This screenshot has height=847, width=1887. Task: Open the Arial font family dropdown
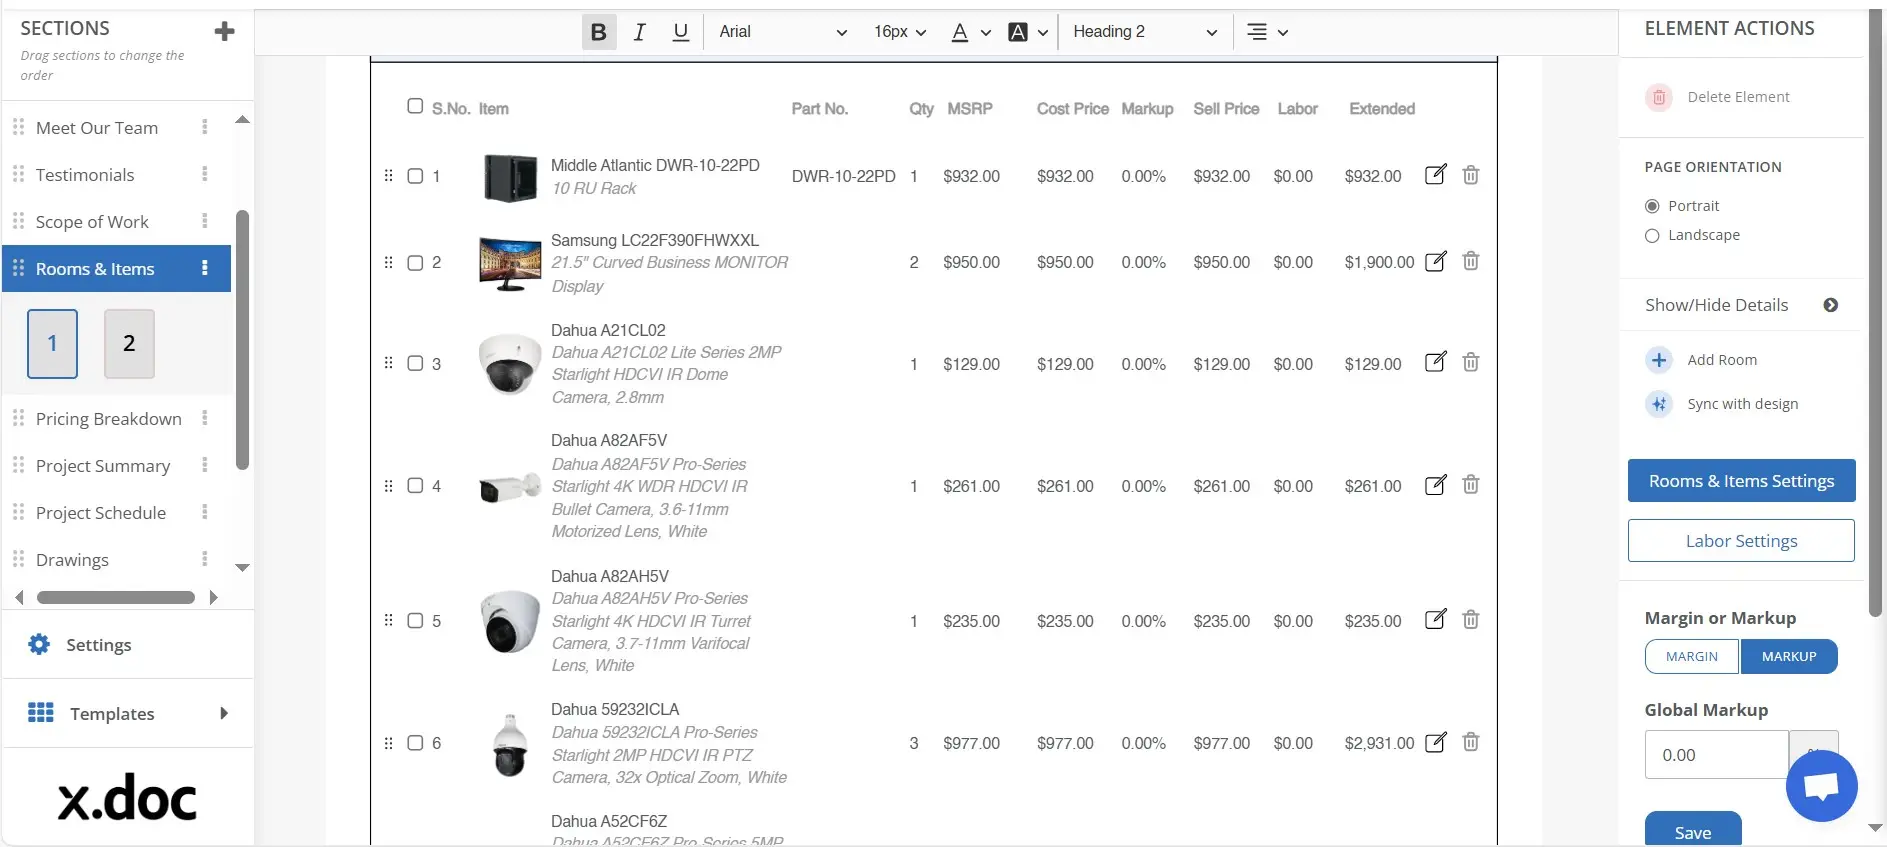tap(782, 32)
